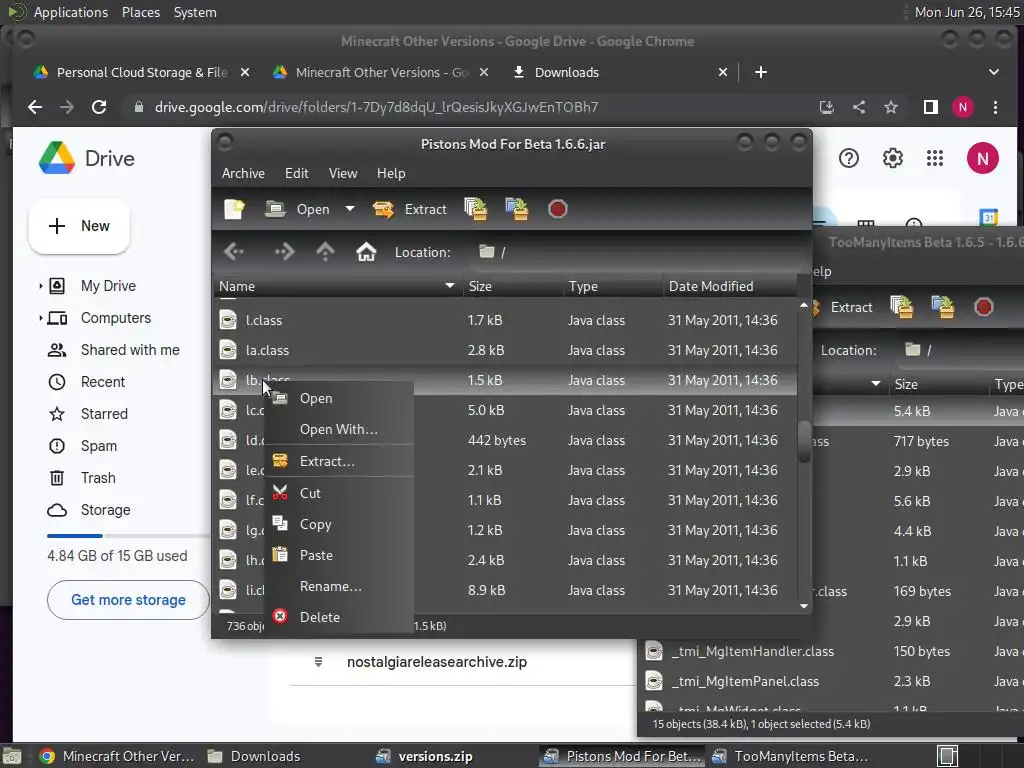Click the Get more storage button
Screen dimensions: 1024x768
(128, 600)
